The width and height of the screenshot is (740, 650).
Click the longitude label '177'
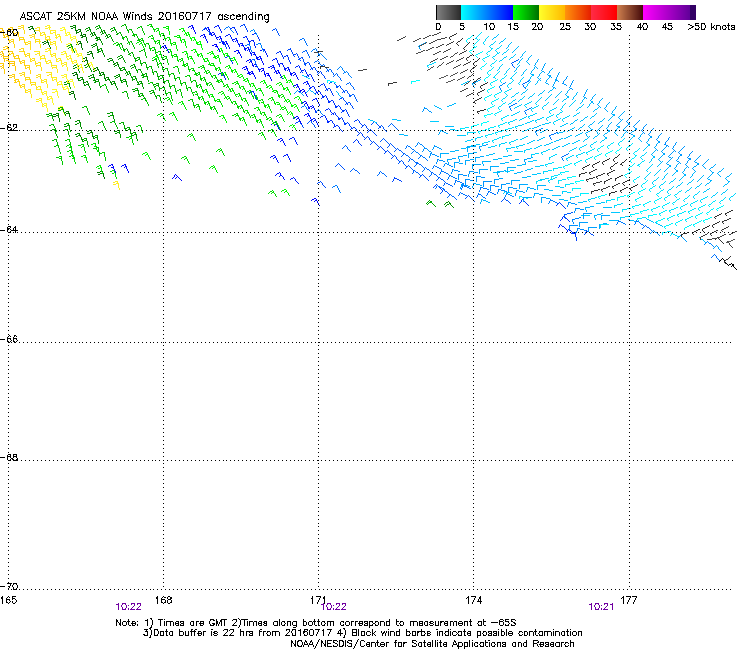click(629, 600)
